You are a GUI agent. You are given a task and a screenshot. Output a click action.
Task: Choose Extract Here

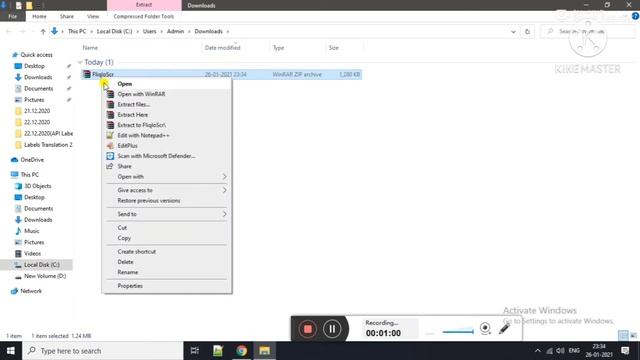(x=133, y=115)
